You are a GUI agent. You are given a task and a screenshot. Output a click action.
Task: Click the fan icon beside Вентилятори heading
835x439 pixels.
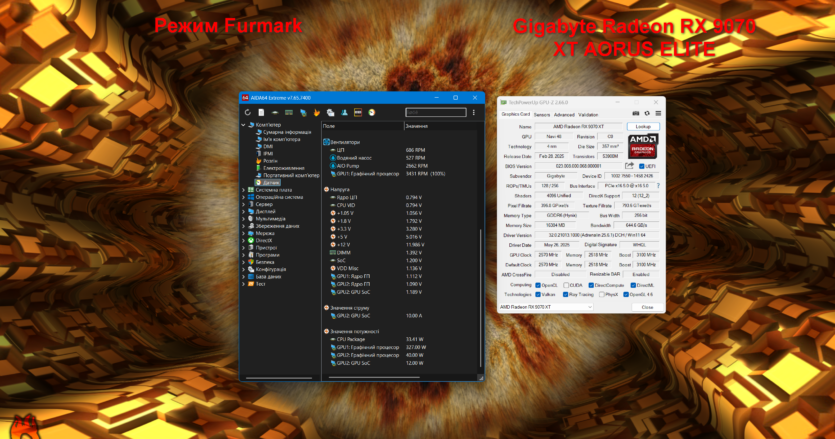point(326,142)
